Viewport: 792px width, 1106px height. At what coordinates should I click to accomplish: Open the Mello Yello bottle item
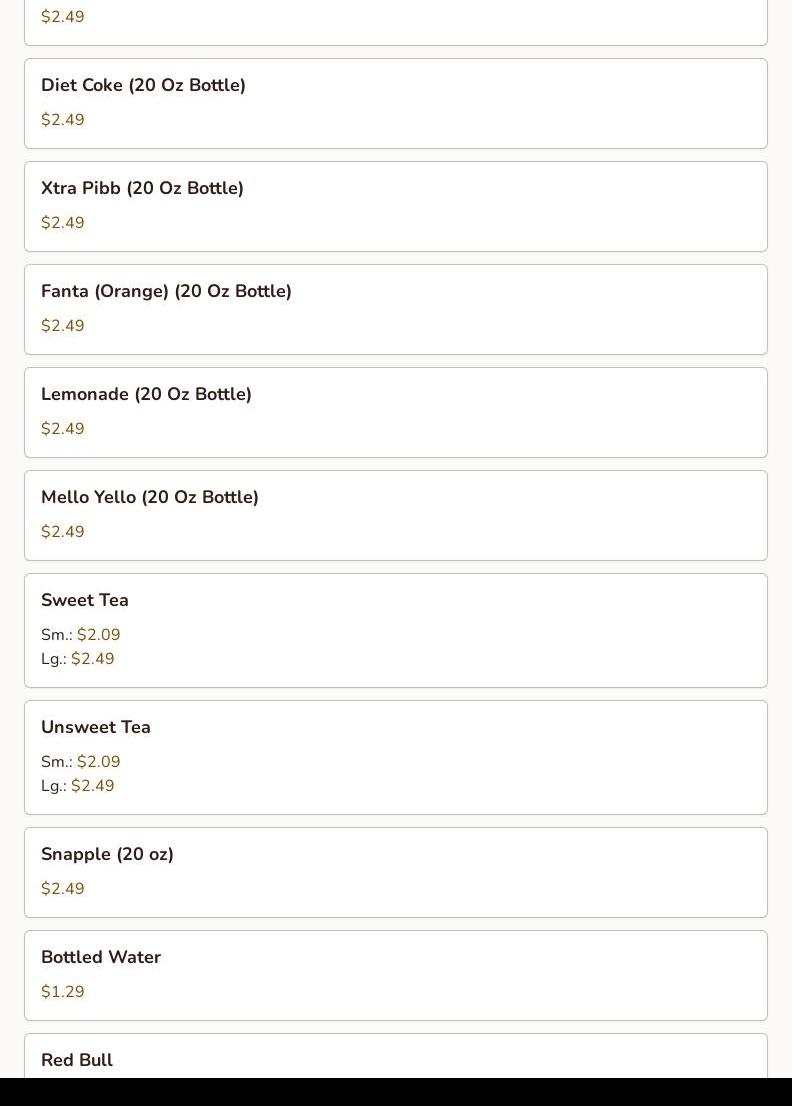(x=150, y=498)
